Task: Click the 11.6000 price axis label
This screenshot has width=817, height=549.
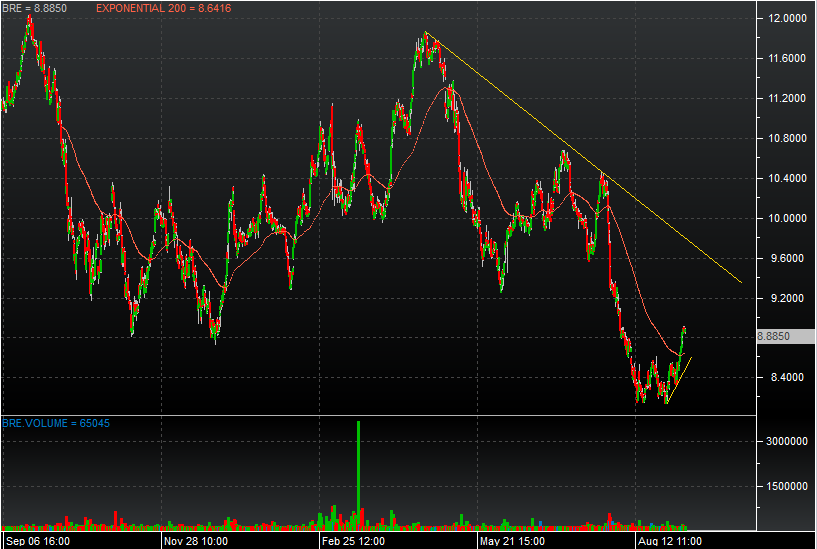Action: click(x=787, y=58)
